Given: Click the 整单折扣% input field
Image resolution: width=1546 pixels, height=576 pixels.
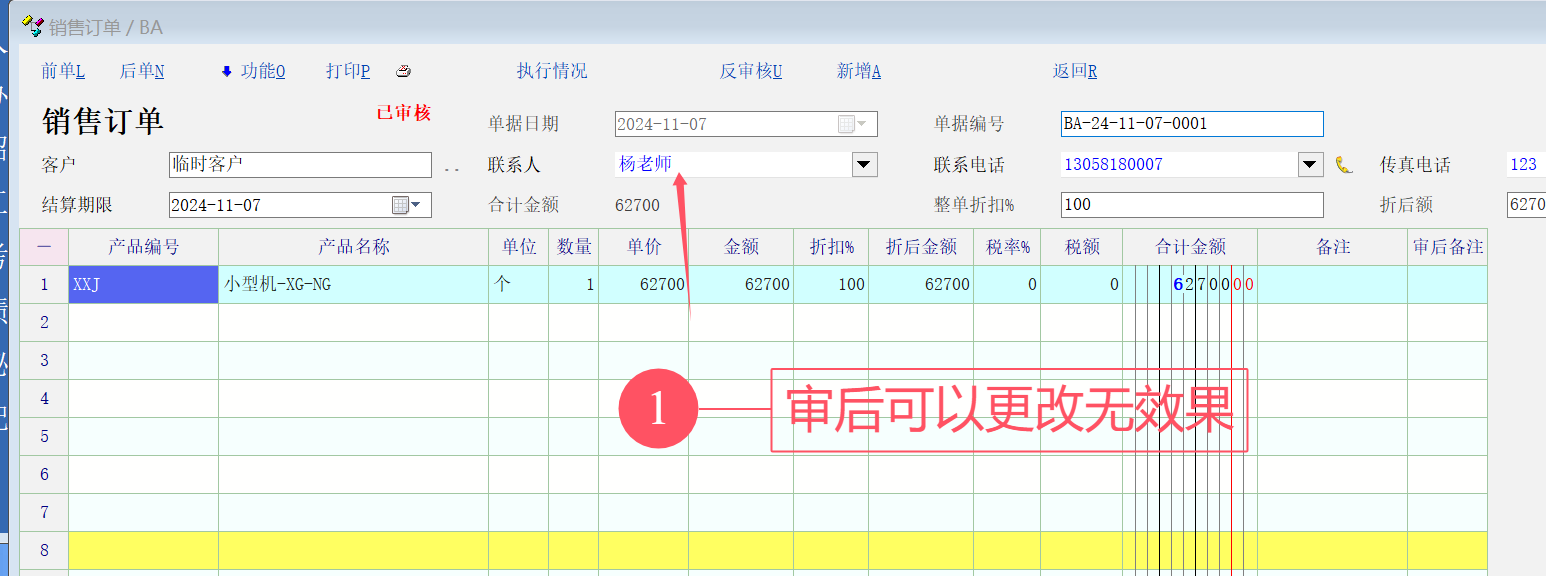Looking at the screenshot, I should tap(1191, 205).
